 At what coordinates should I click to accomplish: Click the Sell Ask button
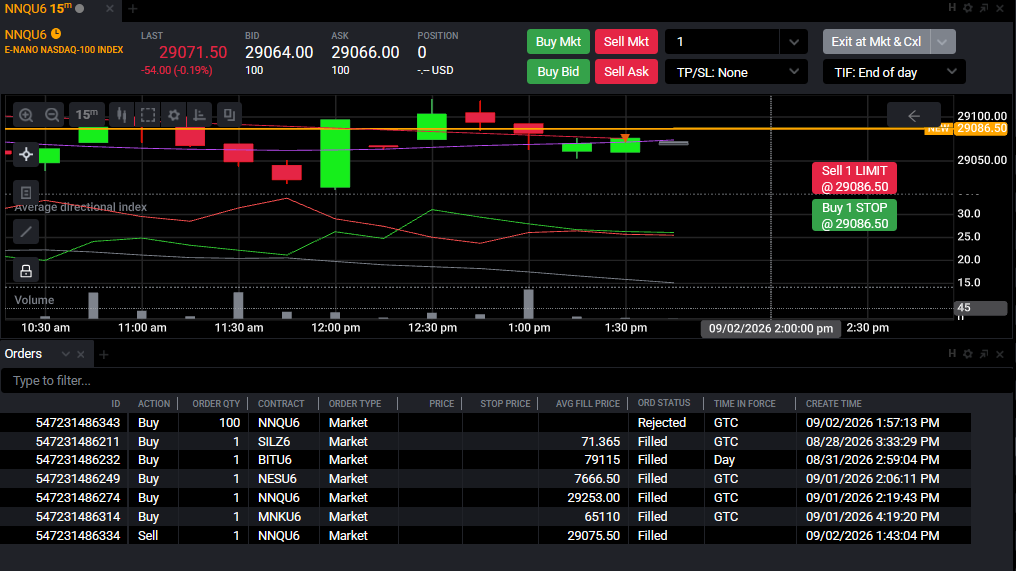click(x=626, y=71)
